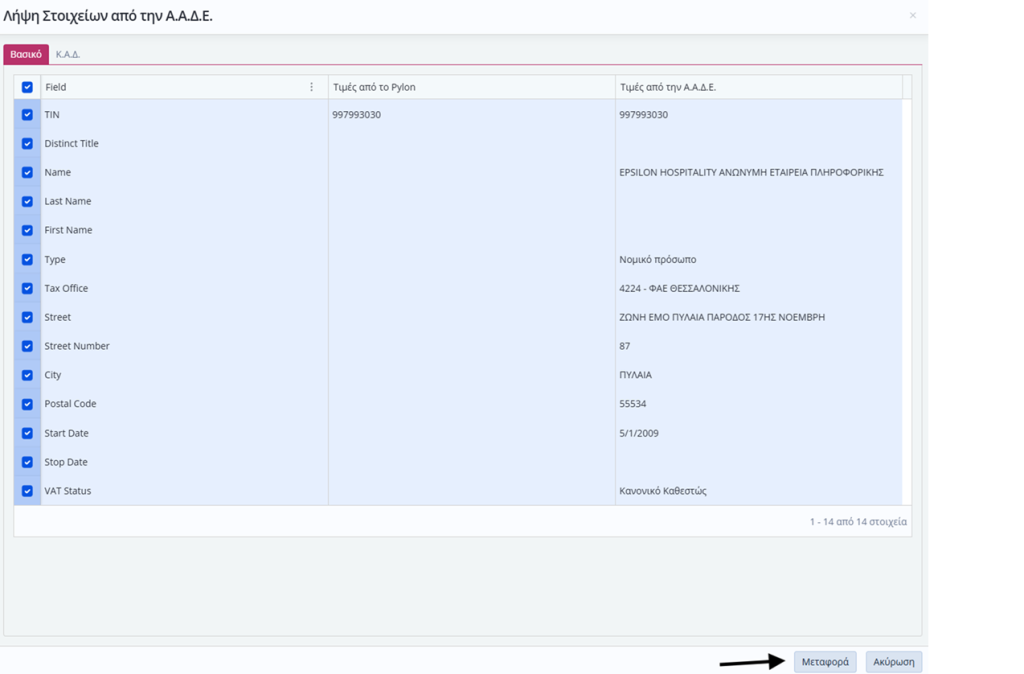This screenshot has height=674, width=1024.
Task: Close the Λήψη Στοιχείων dialog
Action: tap(912, 16)
